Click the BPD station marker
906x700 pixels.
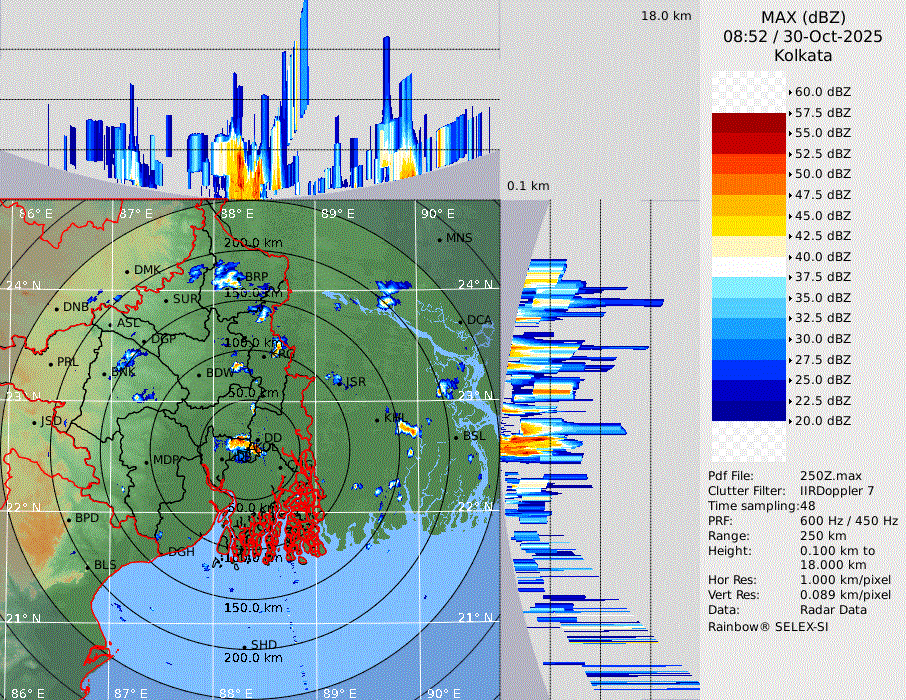pos(69,520)
